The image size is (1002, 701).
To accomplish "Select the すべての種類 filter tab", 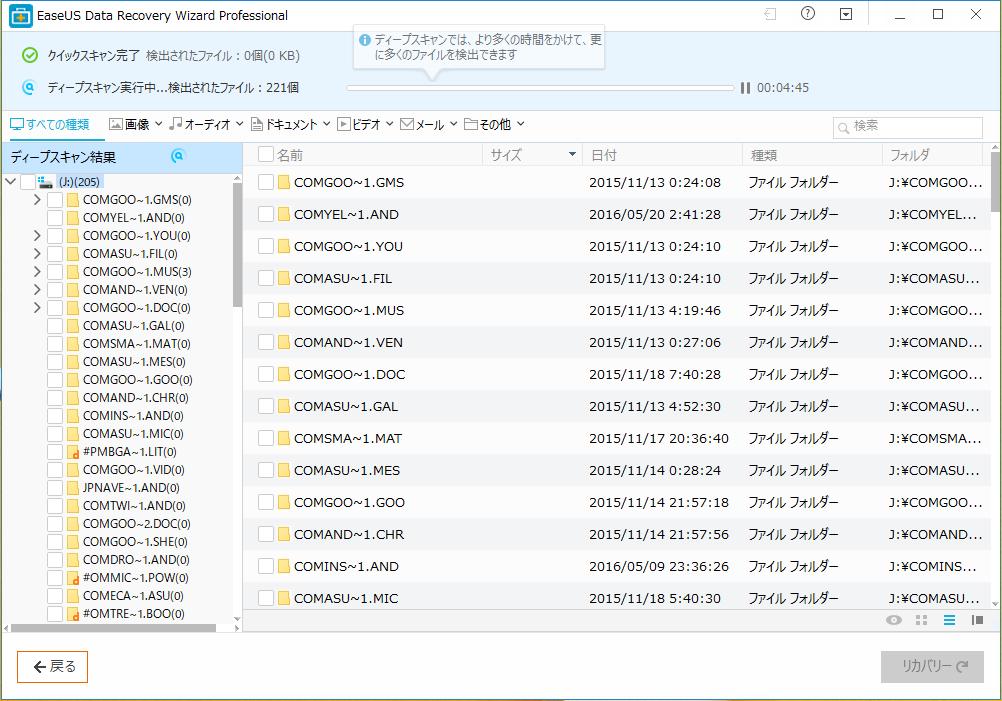I will coord(50,125).
